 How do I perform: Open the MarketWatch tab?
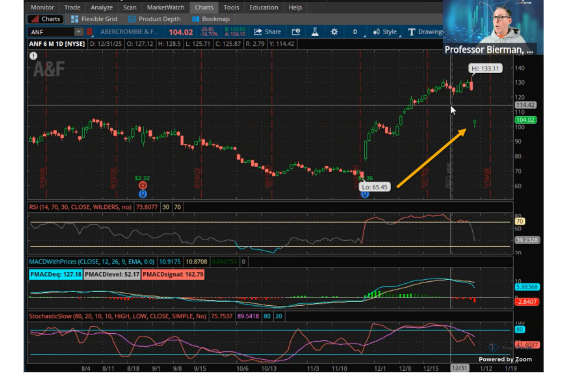click(x=165, y=8)
